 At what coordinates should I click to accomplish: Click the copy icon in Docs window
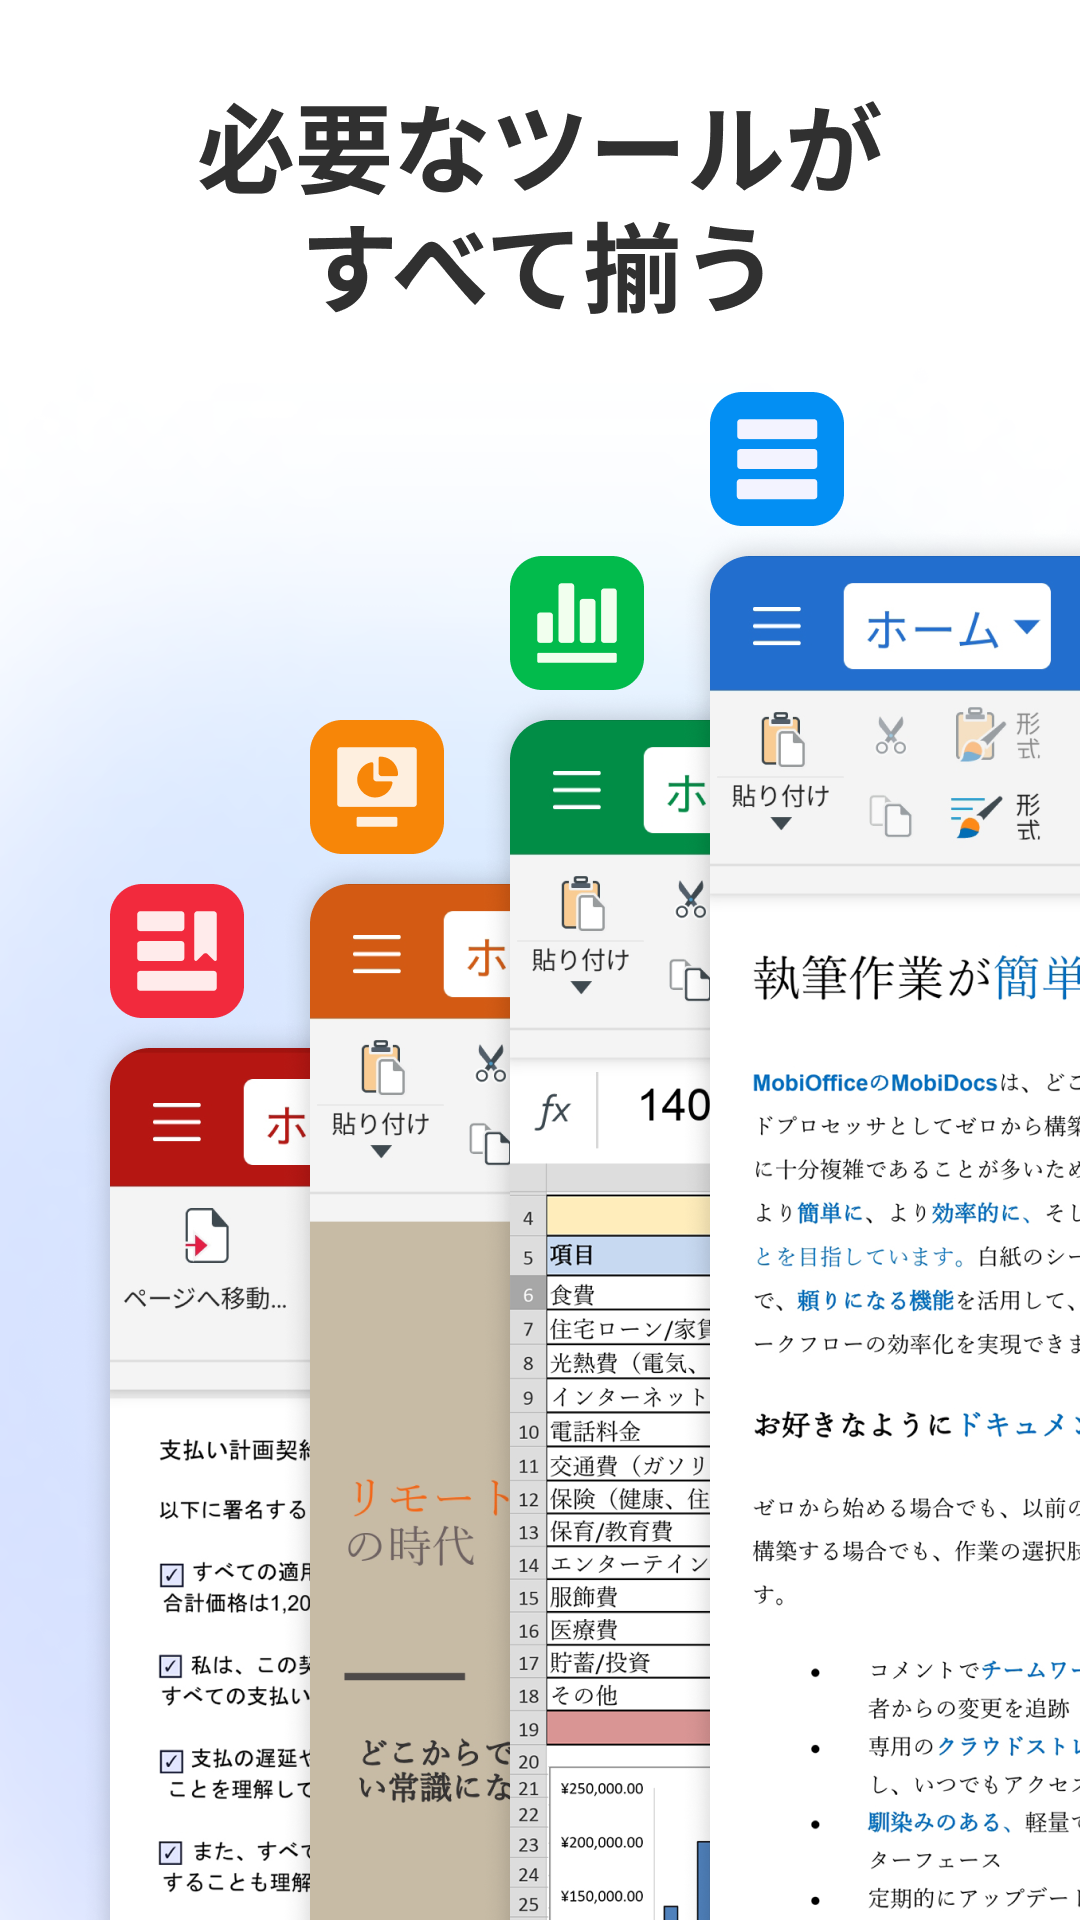[x=890, y=816]
